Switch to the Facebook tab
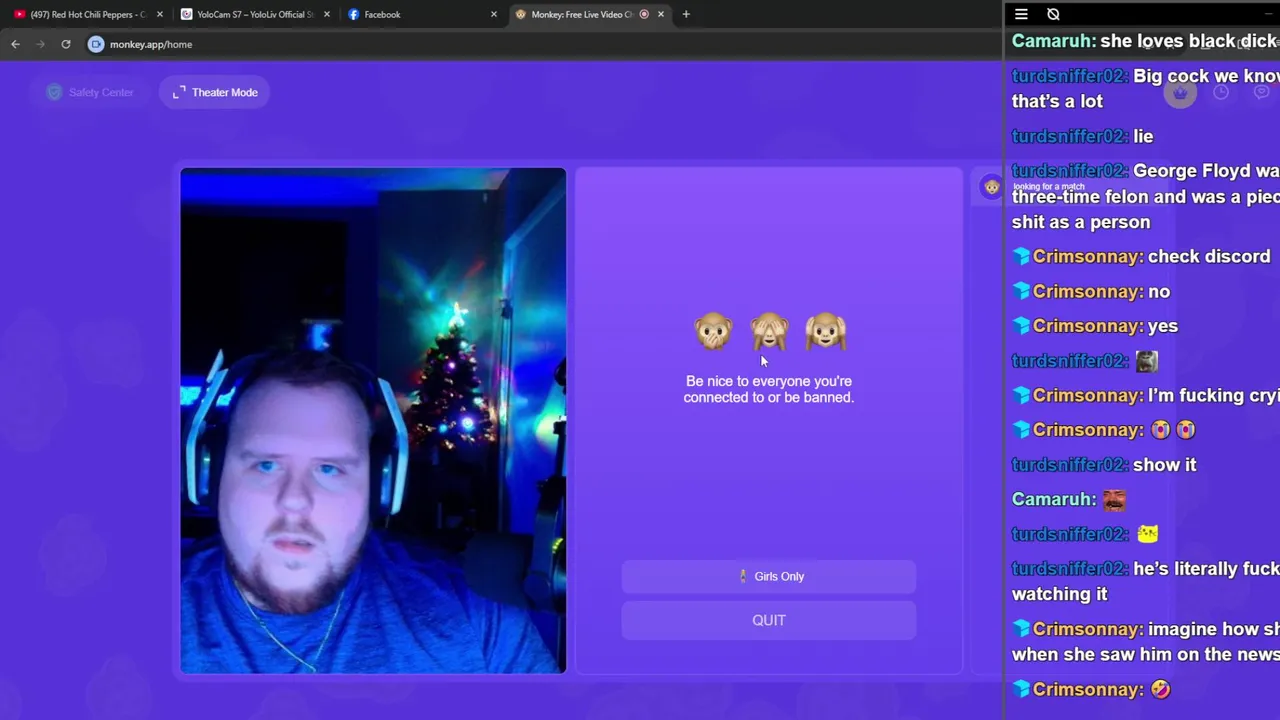Image resolution: width=1280 pixels, height=720 pixels. pos(423,14)
